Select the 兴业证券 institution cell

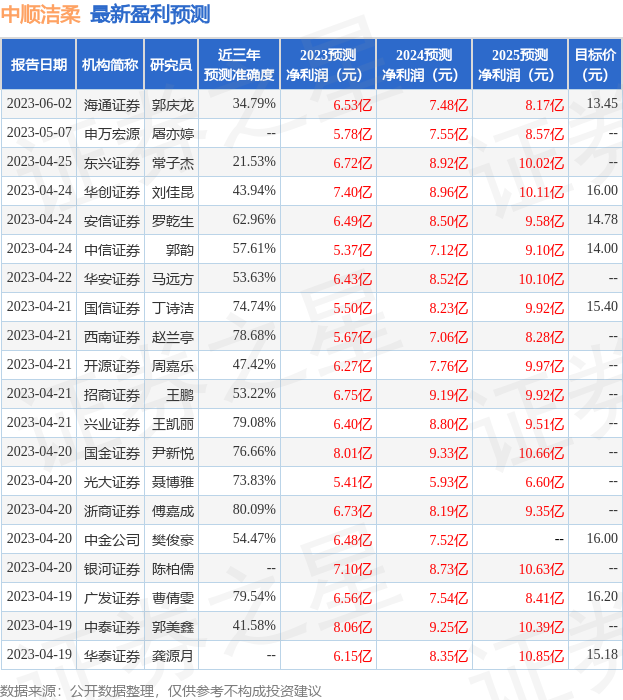pos(112,425)
